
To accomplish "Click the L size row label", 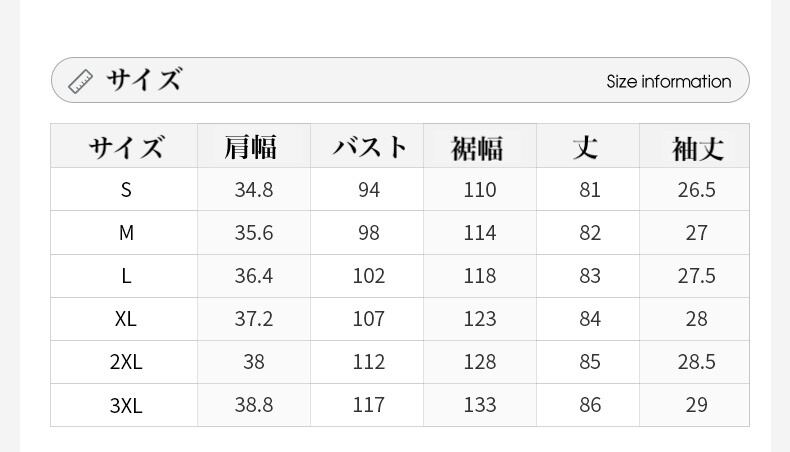I will [x=126, y=276].
